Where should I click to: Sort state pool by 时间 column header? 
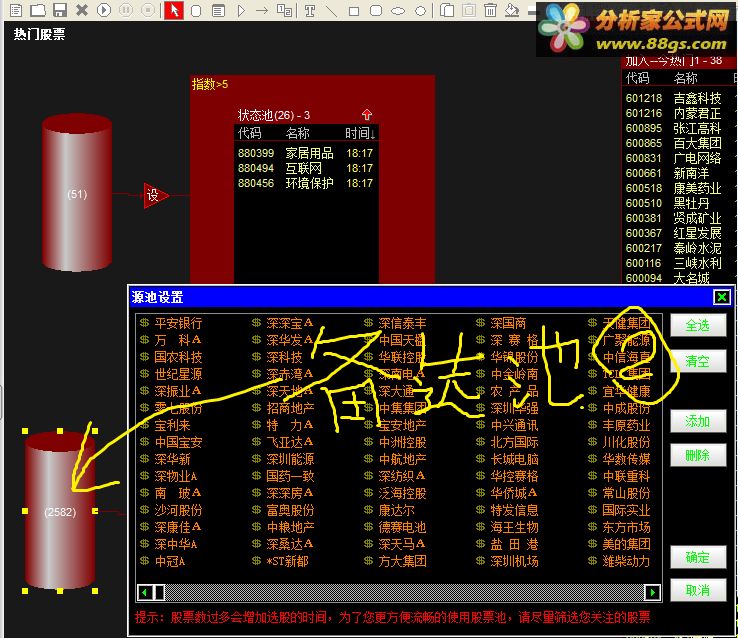(360, 133)
